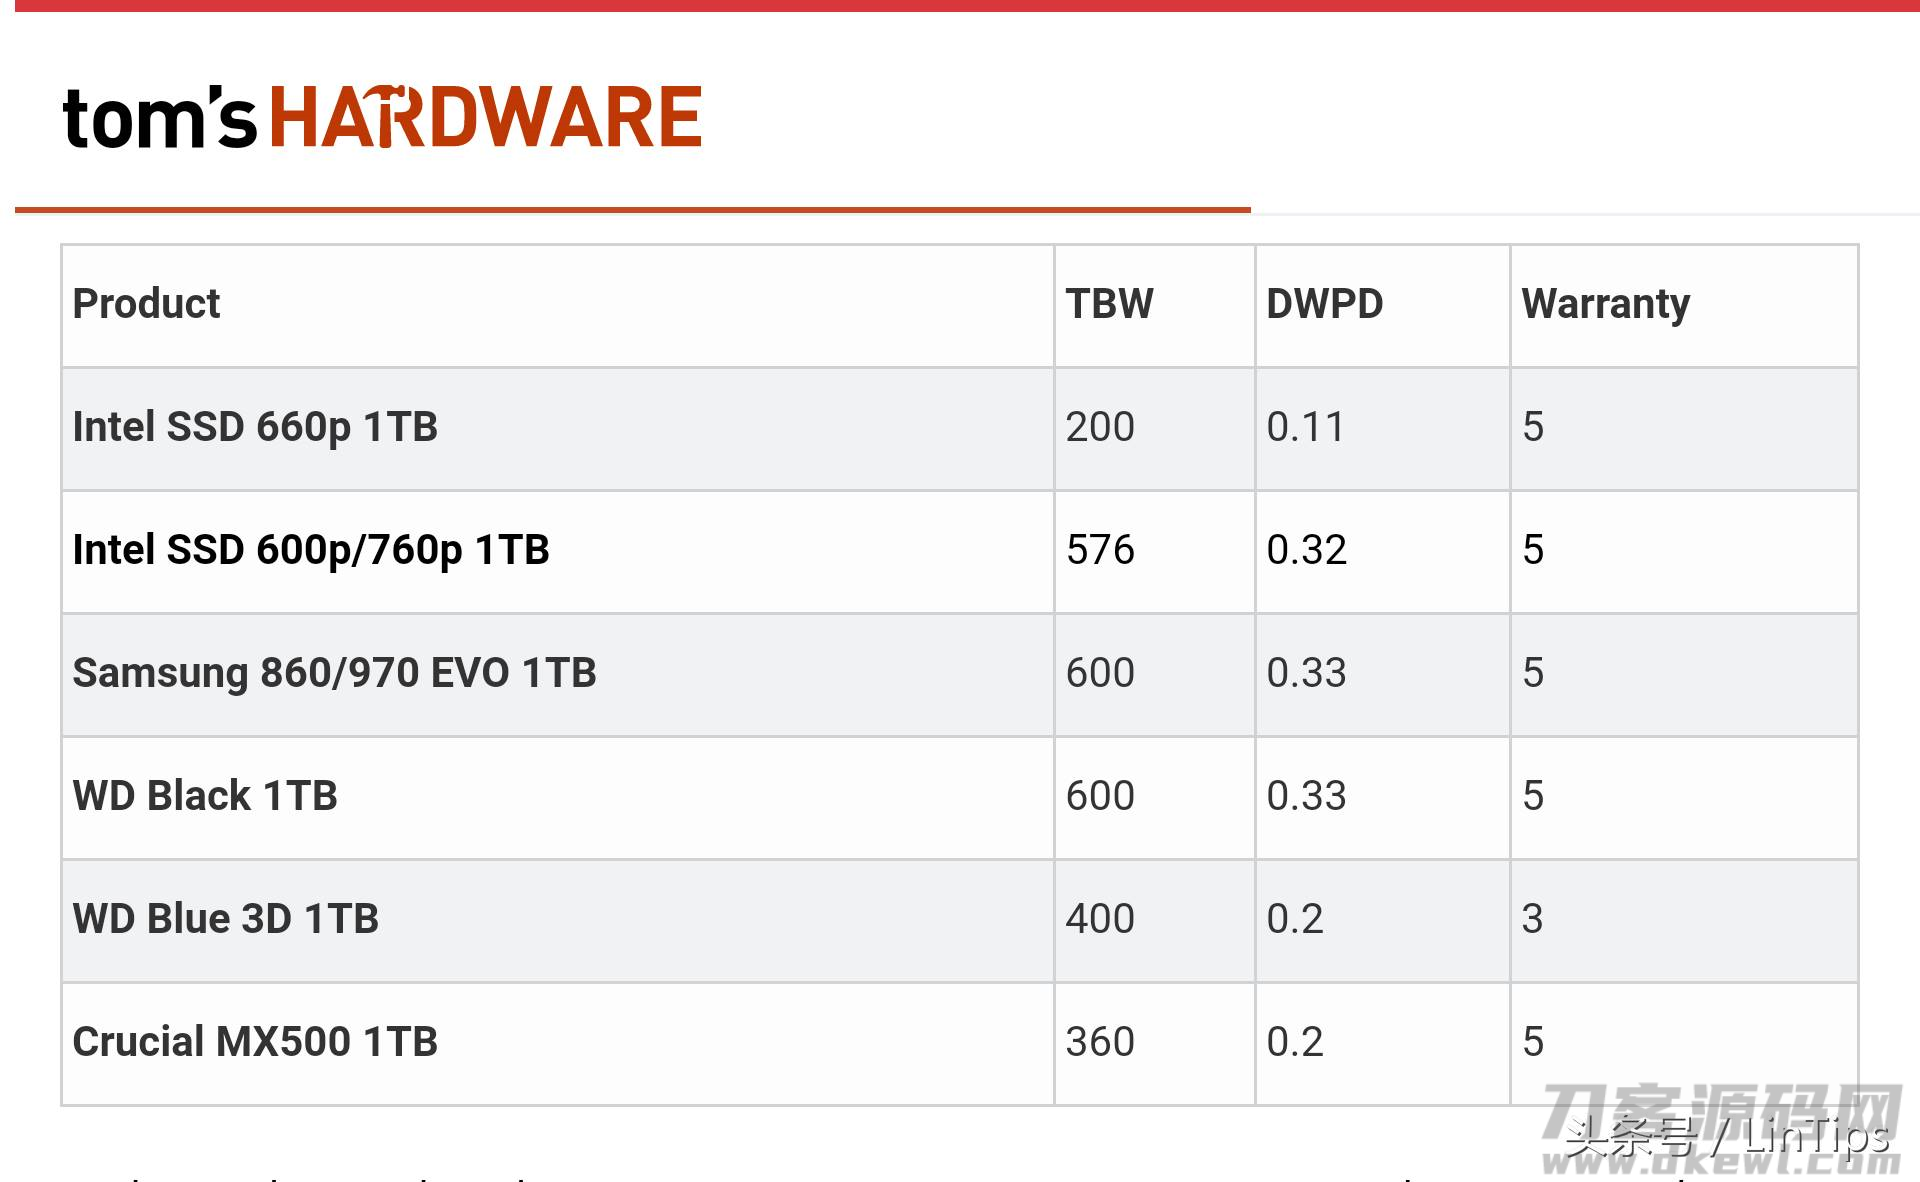Select warranty value for WD Black
Screen dimensions: 1920x1182
[1533, 796]
